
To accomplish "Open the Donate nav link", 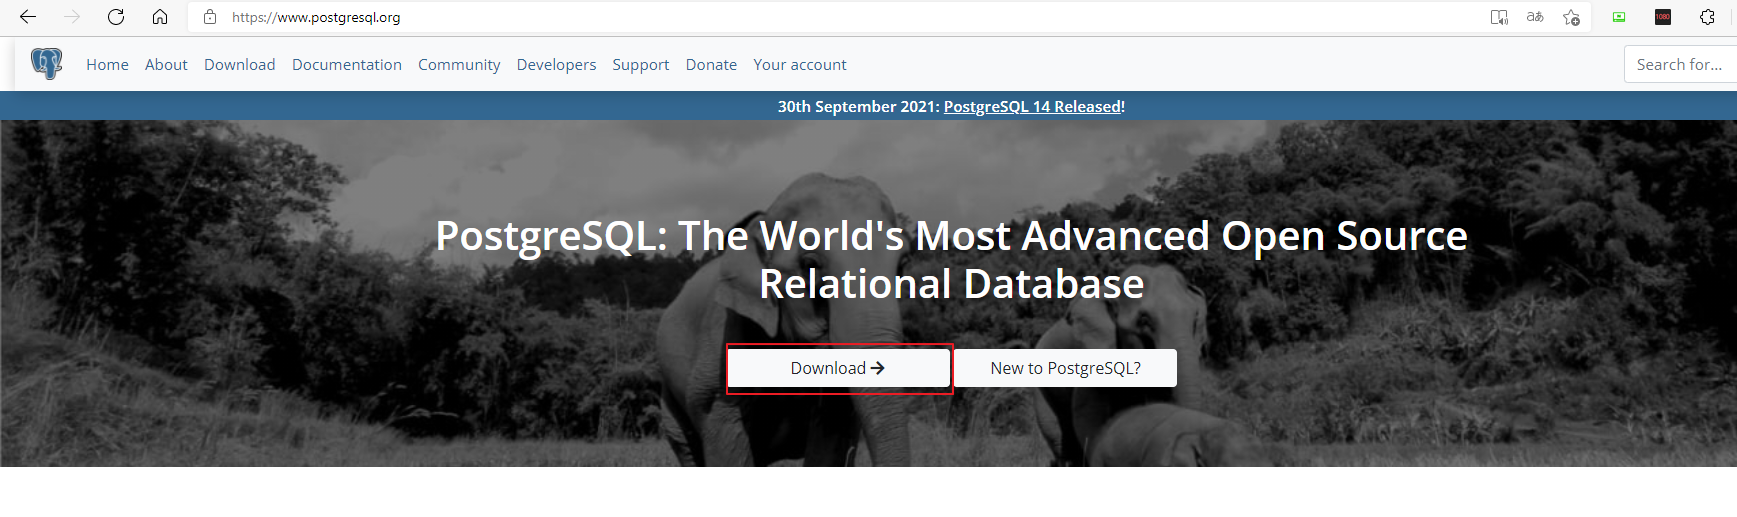I will tap(711, 64).
